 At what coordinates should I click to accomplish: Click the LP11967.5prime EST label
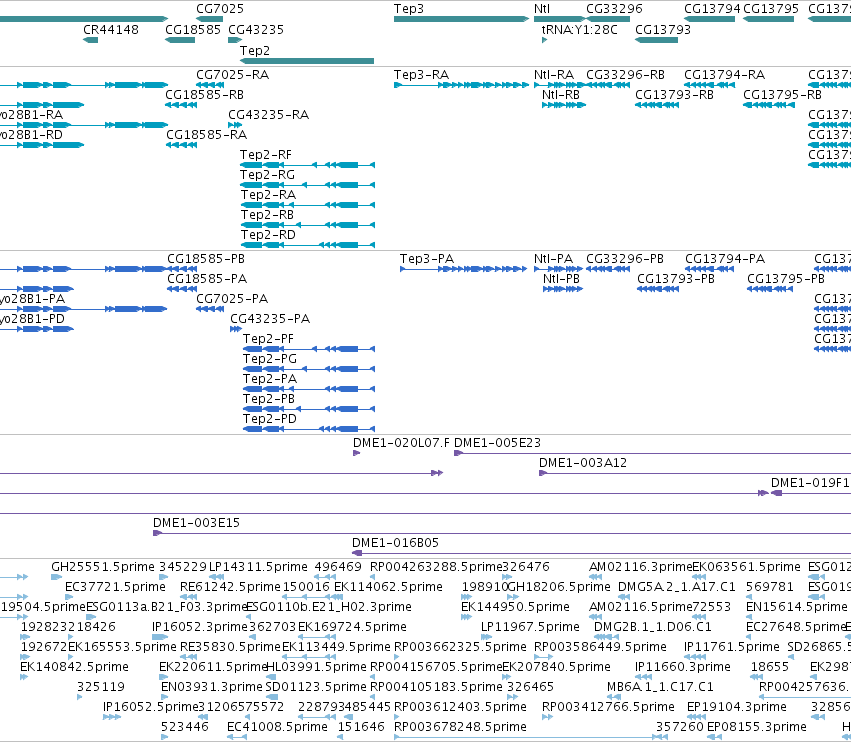530,626
